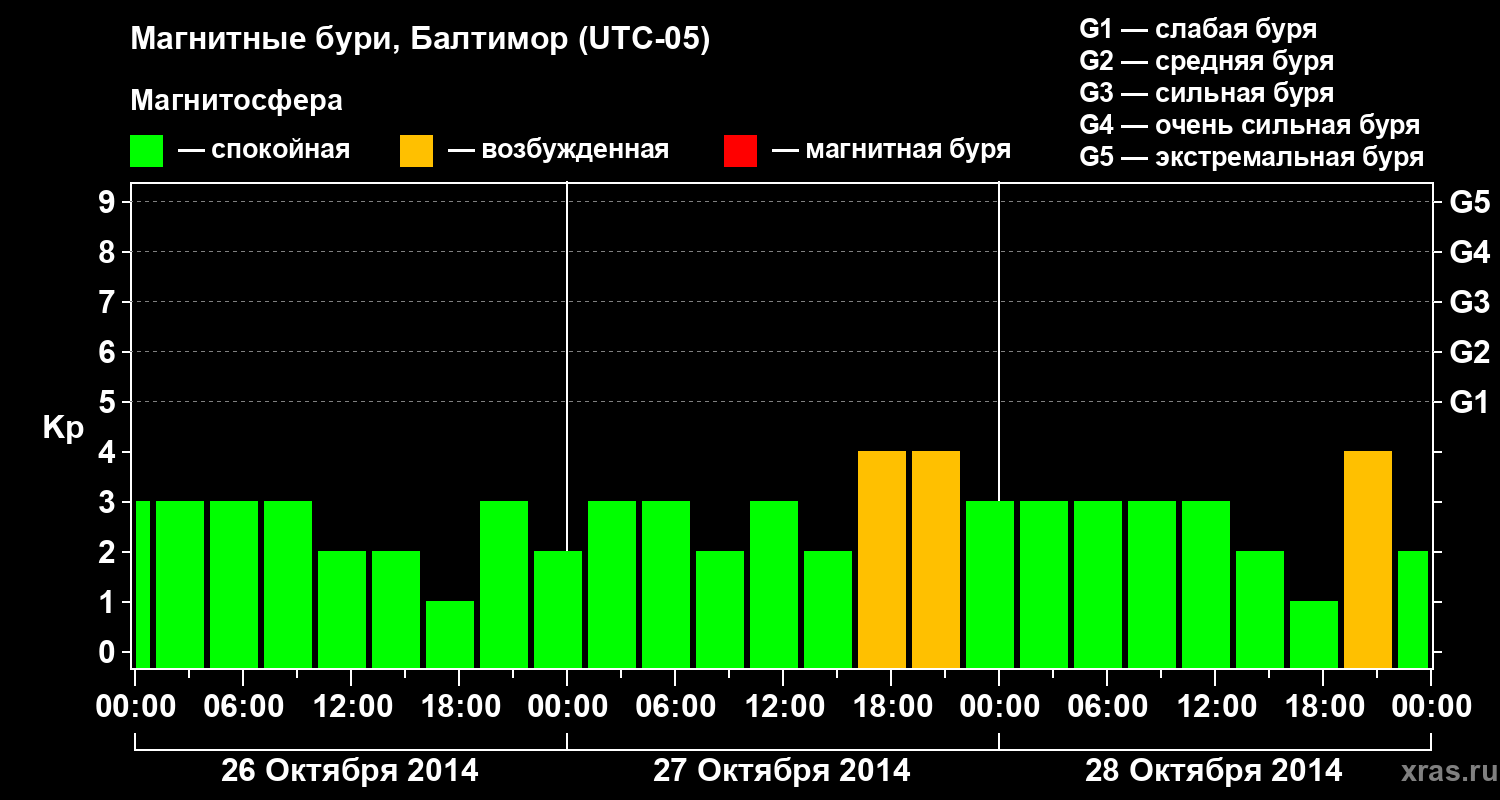Click the 06:00 tick label of 28 October
1500x800 pixels.
coord(1107,706)
